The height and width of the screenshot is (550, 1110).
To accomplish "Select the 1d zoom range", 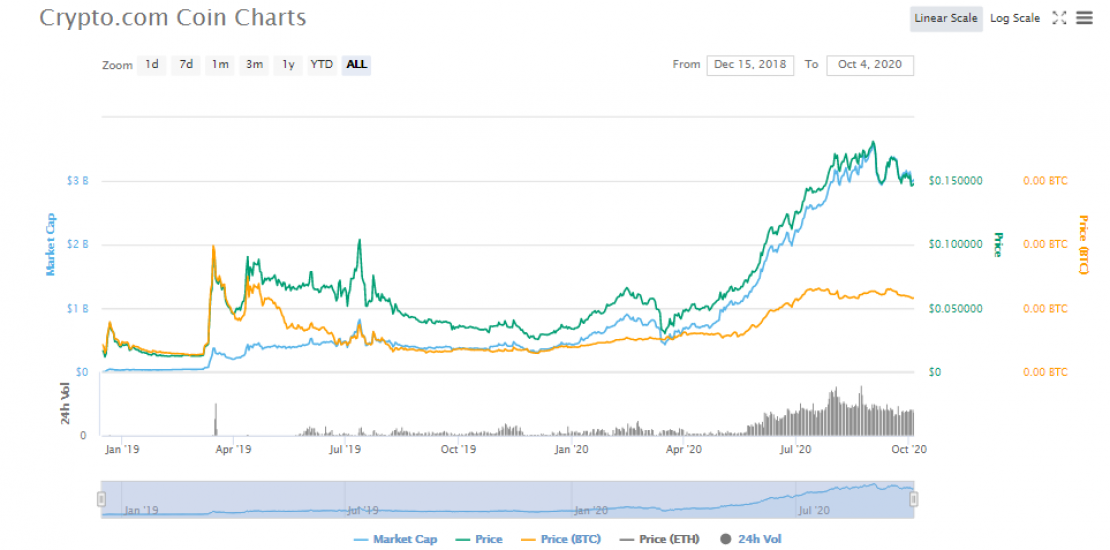I will point(152,65).
